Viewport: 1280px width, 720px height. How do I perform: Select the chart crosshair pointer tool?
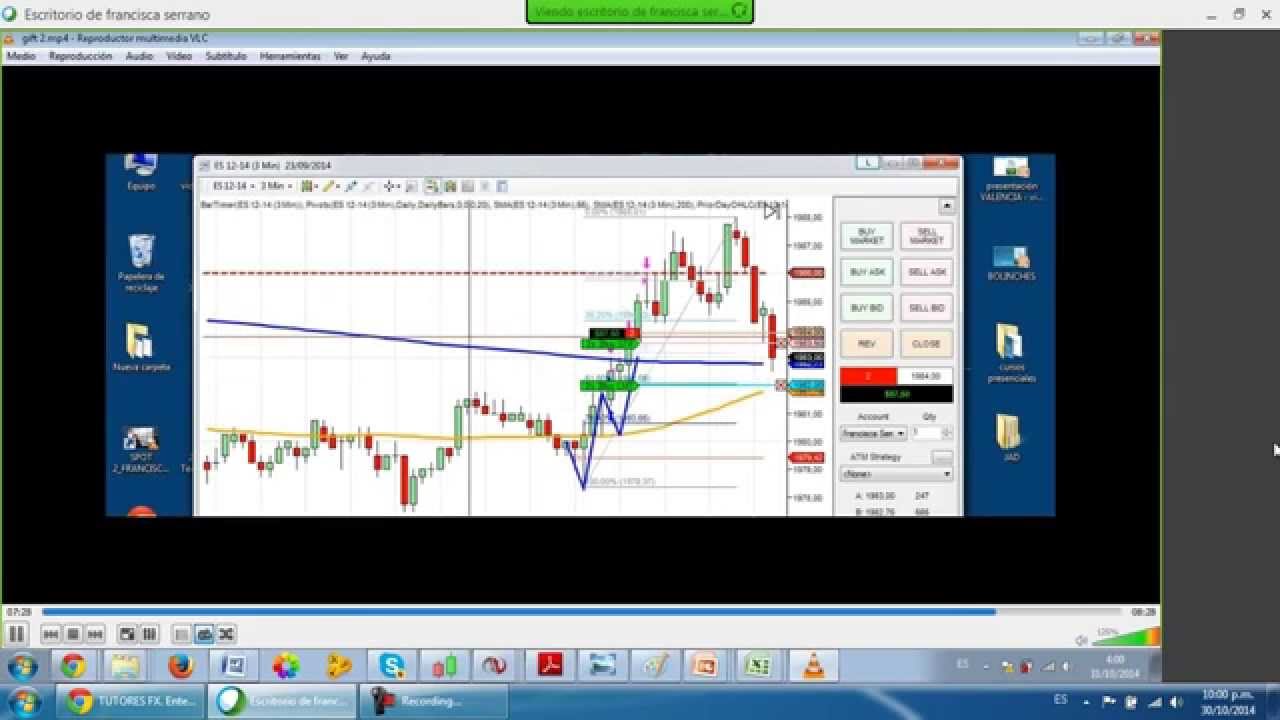(x=390, y=186)
